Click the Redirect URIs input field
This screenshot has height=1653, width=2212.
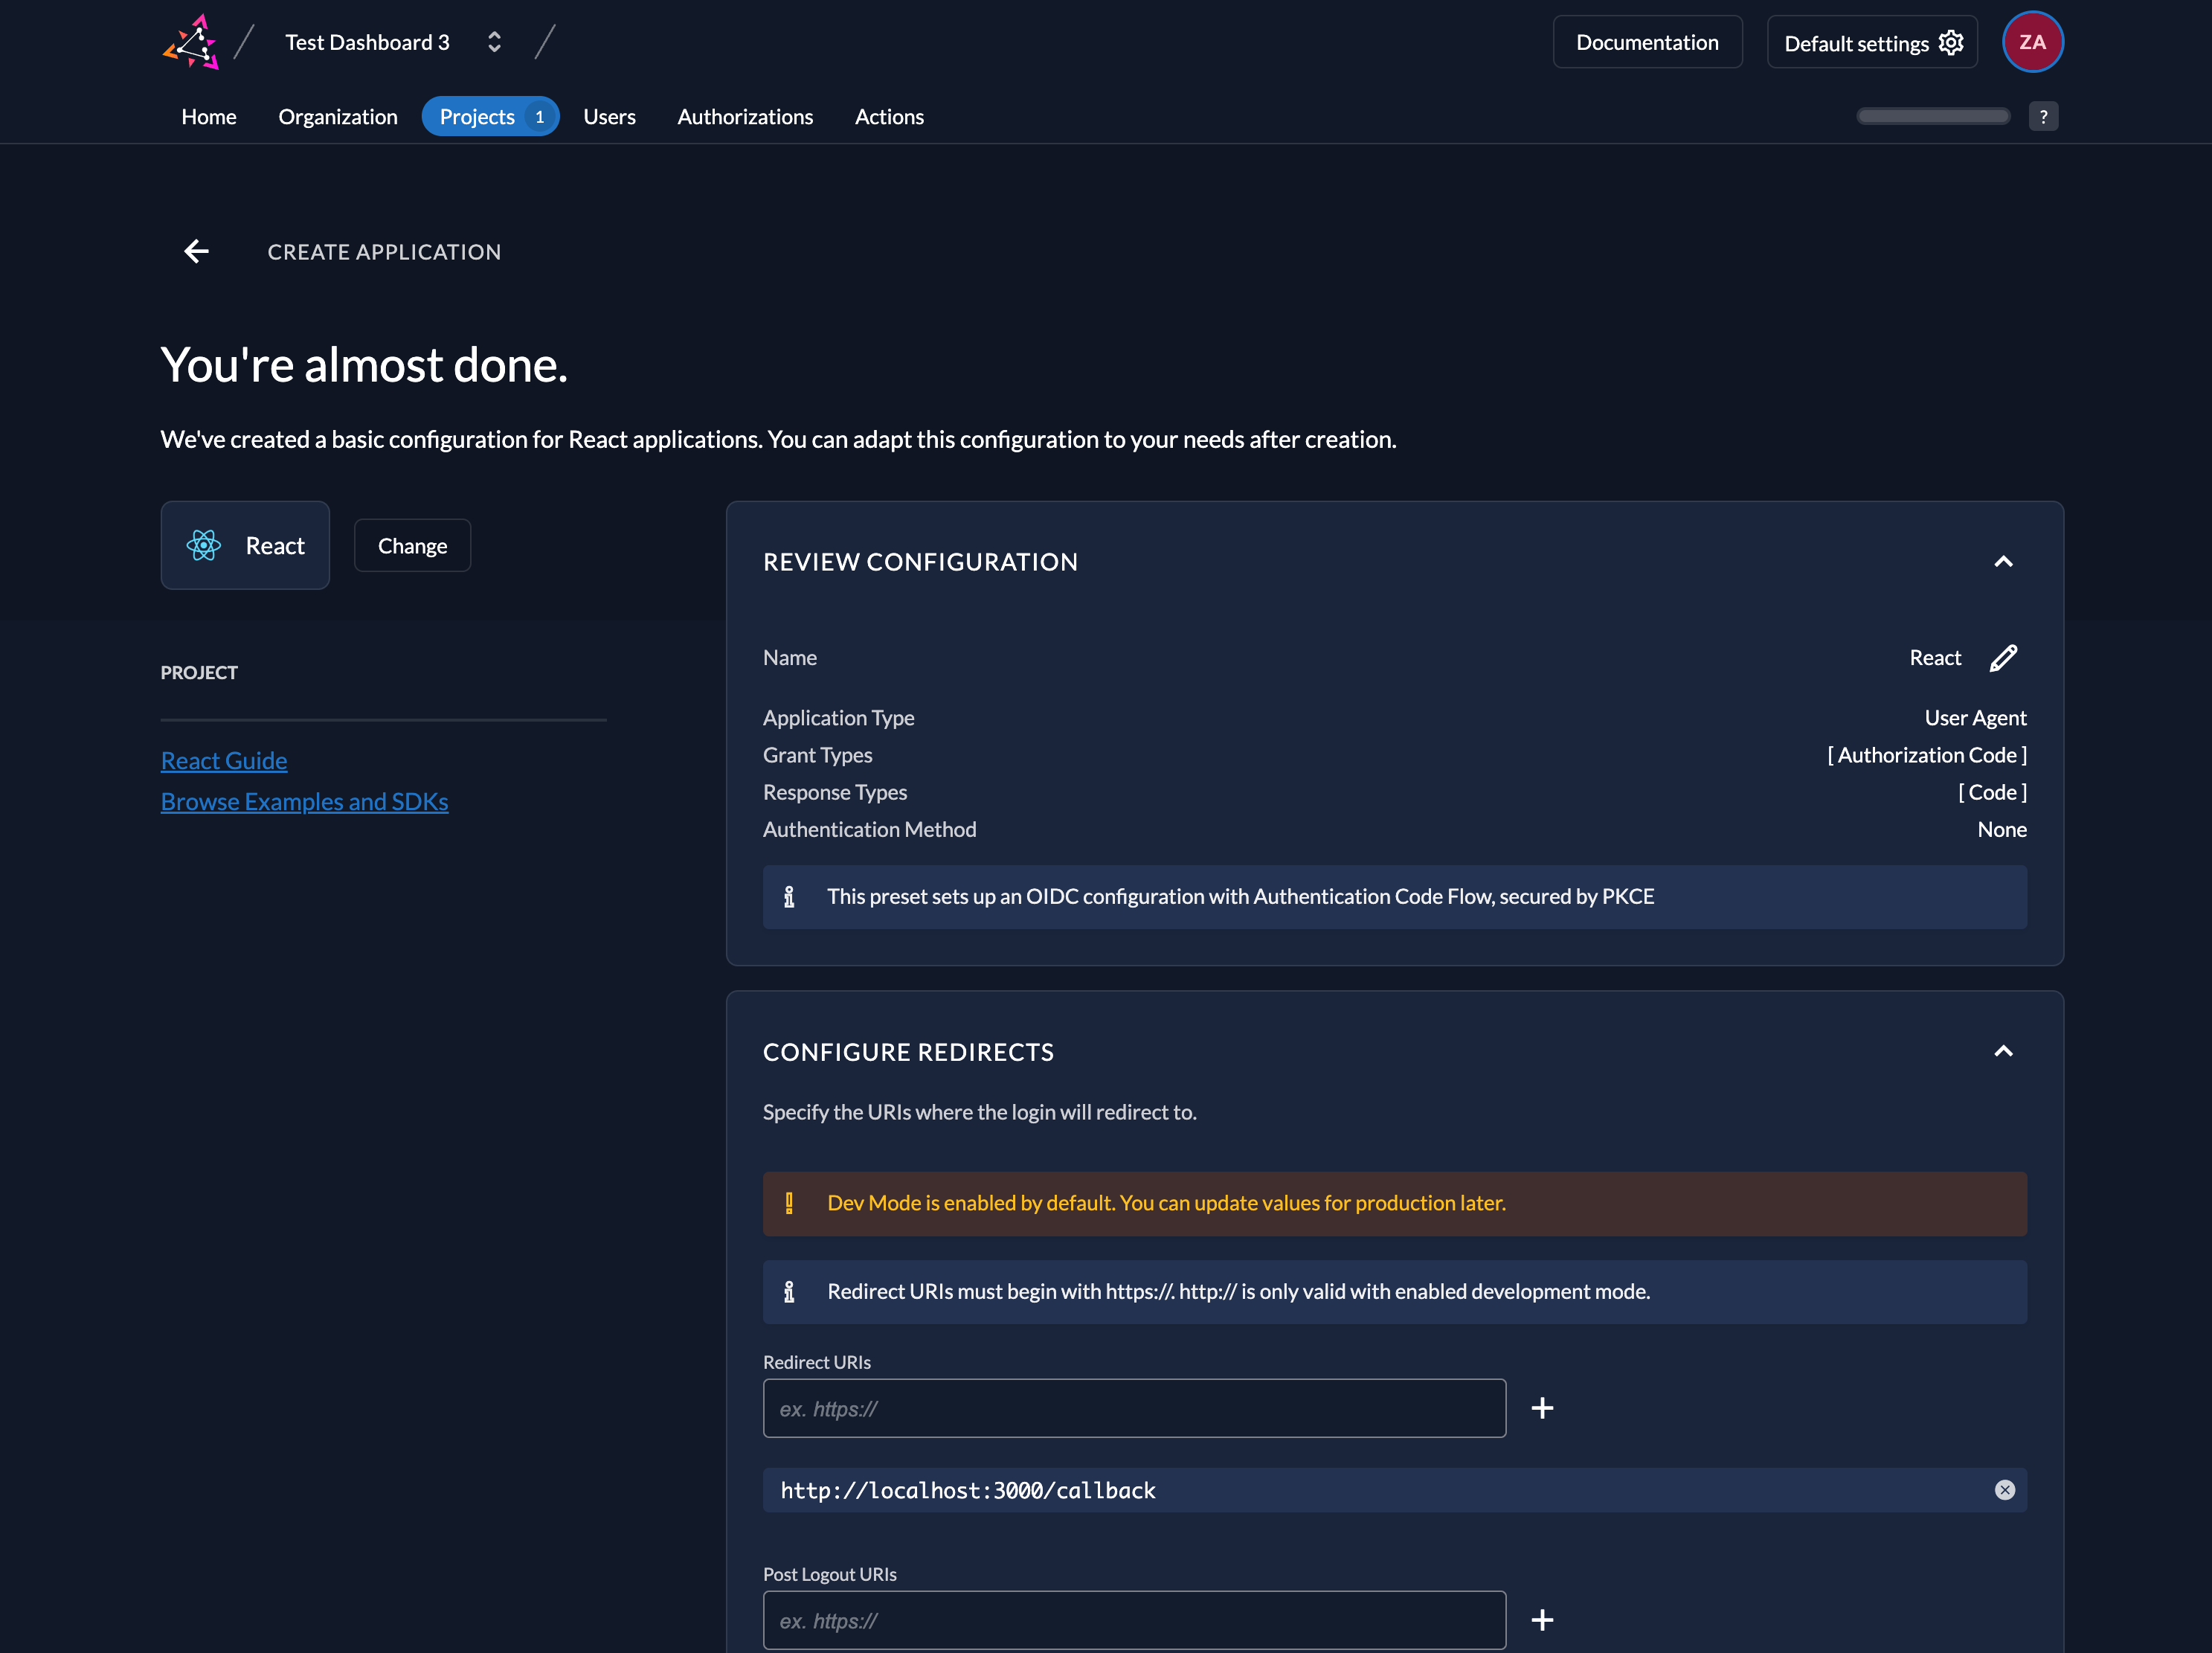tap(1134, 1408)
